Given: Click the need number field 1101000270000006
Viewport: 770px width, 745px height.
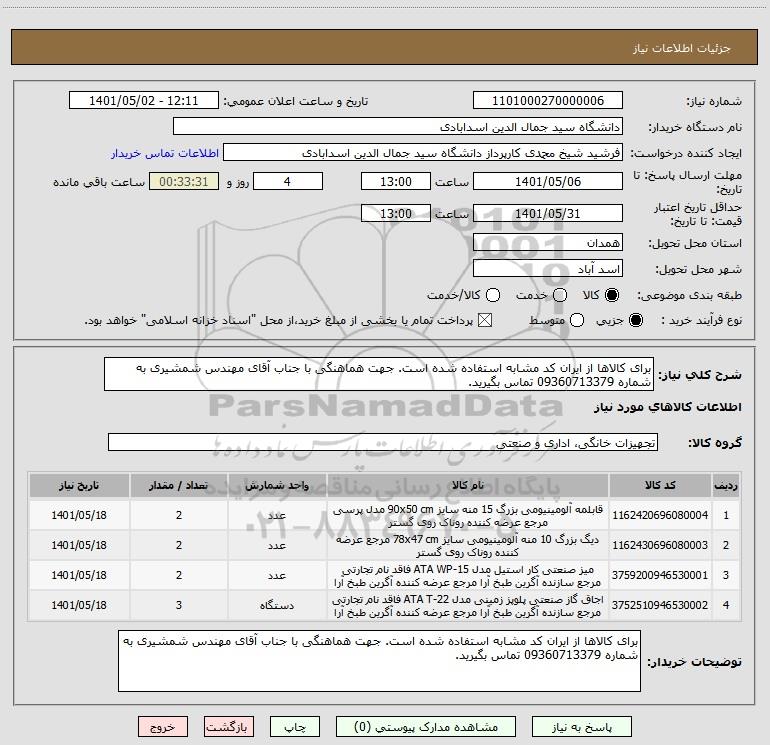Looking at the screenshot, I should [x=548, y=101].
